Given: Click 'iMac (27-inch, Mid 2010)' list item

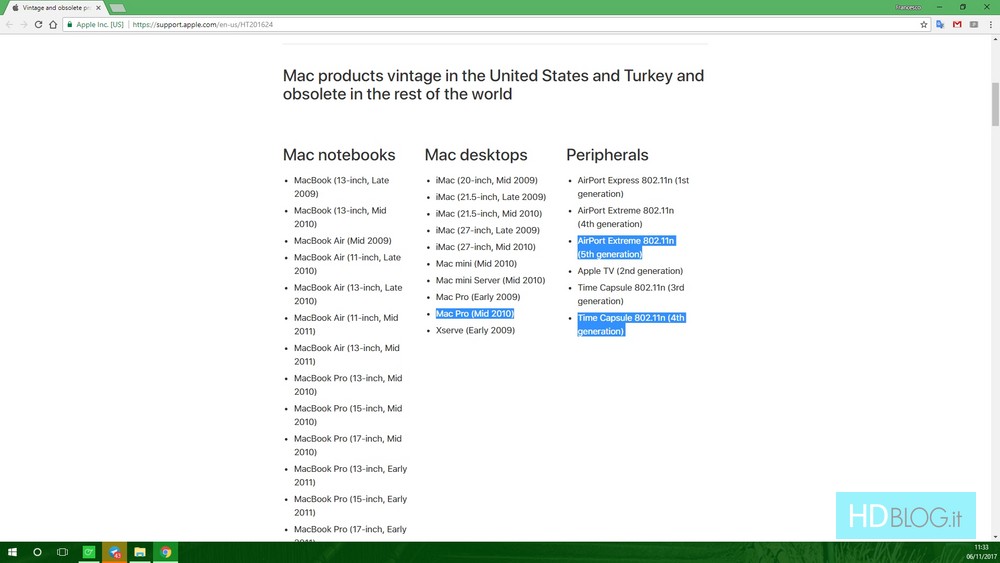Looking at the screenshot, I should 485,246.
